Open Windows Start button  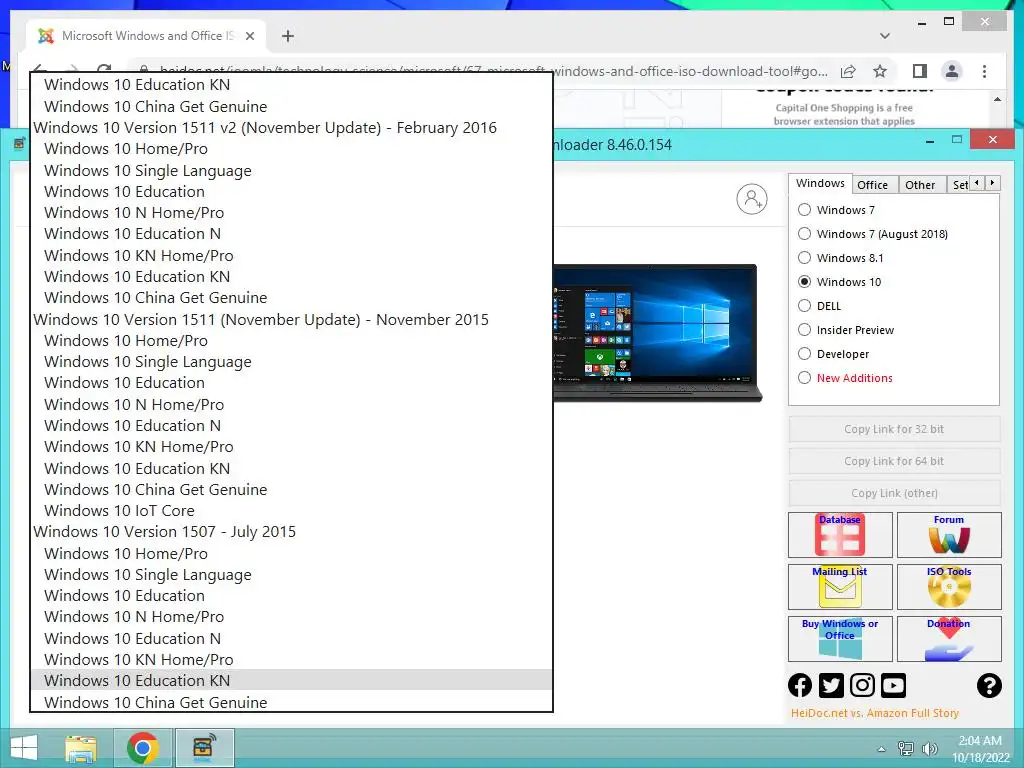pyautogui.click(x=24, y=747)
